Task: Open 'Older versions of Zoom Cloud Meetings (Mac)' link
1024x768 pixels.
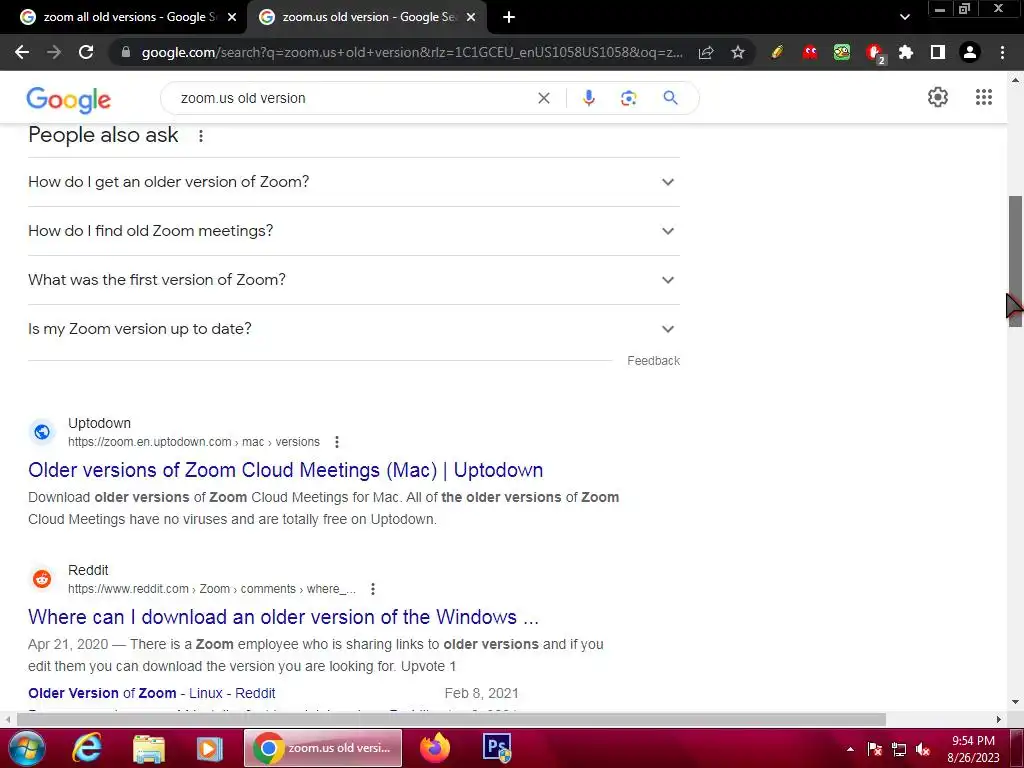Action: click(x=285, y=470)
